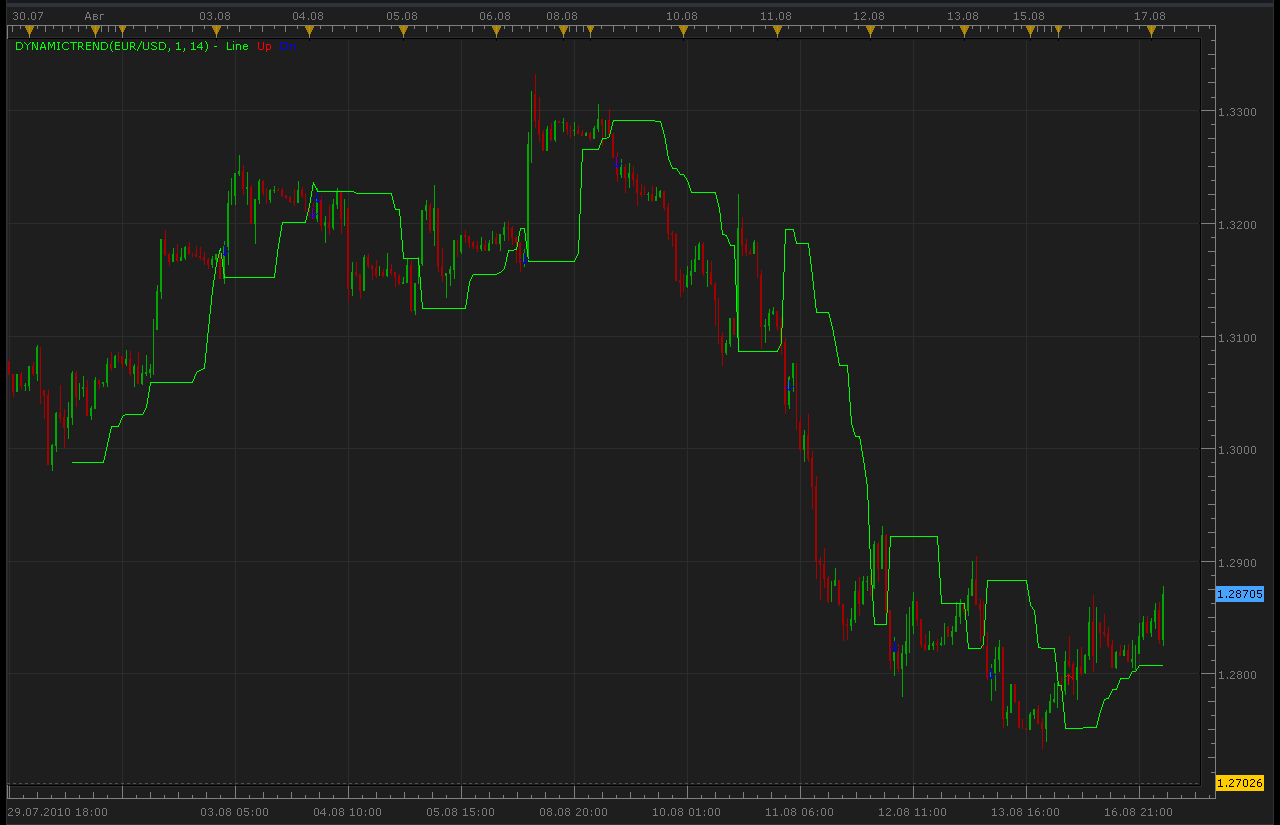
Task: Click the '16.08 21:00' bottom time label
Action: [x=1138, y=812]
